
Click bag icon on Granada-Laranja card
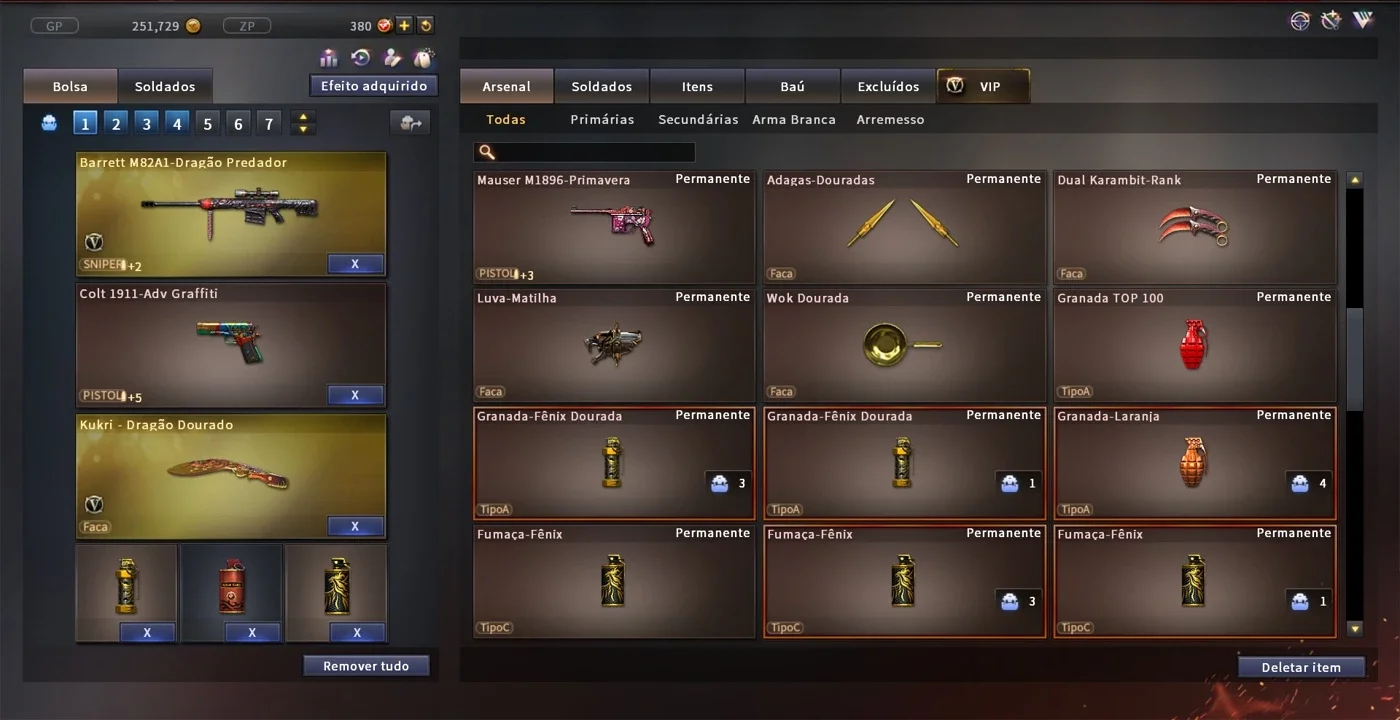tap(1299, 483)
